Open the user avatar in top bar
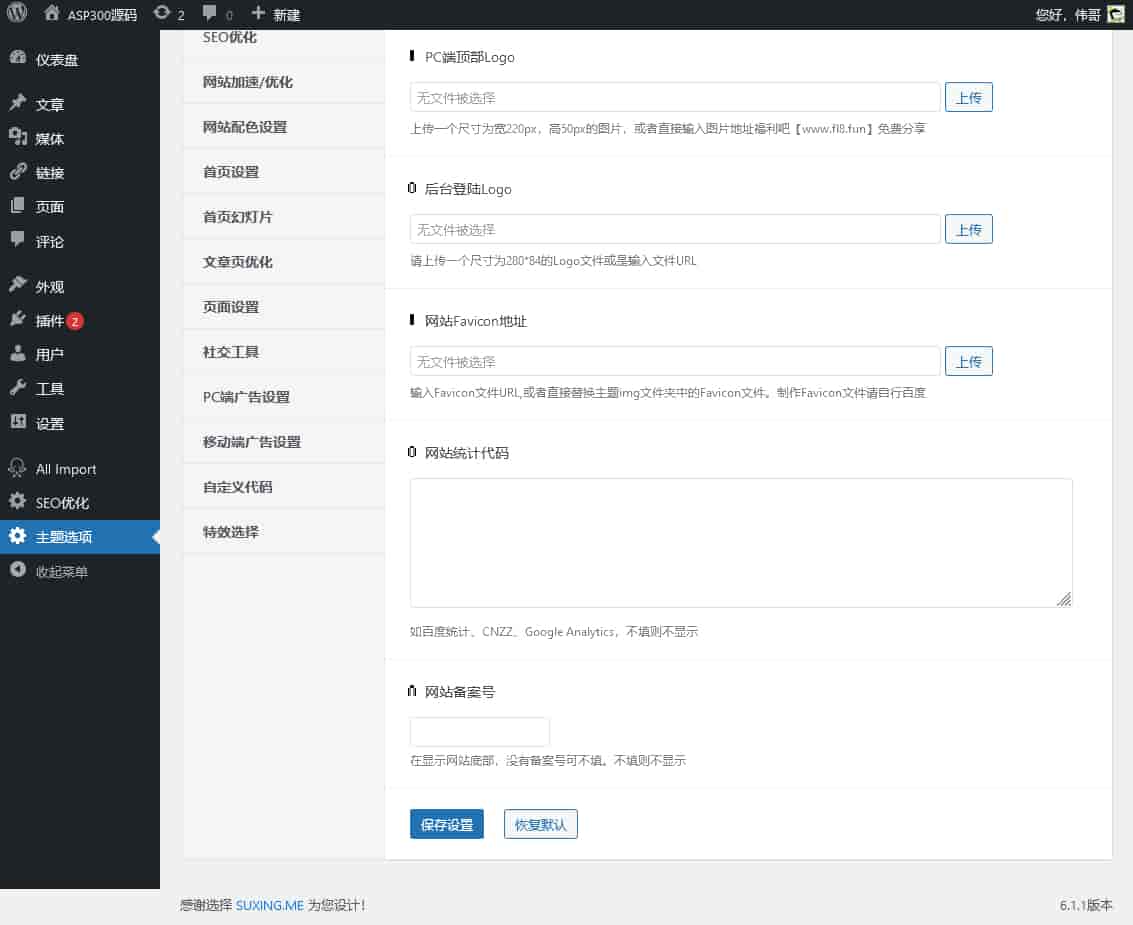Screen dimensions: 1133x925 (1116, 14)
